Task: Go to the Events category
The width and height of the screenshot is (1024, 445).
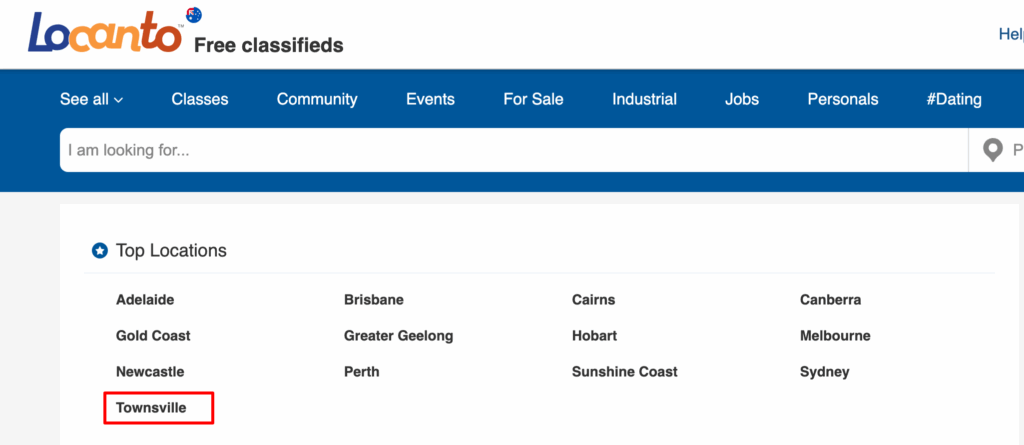Action: tap(430, 99)
